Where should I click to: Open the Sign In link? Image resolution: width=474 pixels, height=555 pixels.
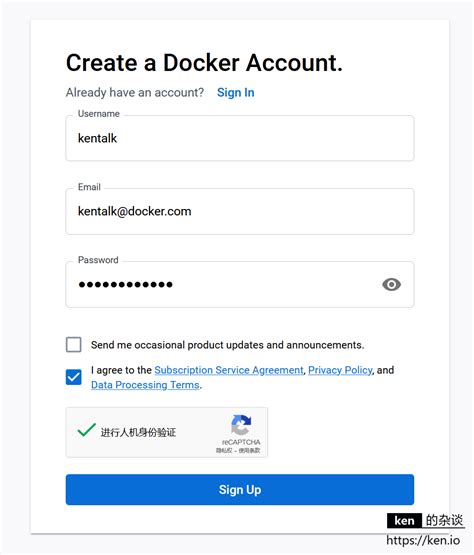click(x=236, y=92)
